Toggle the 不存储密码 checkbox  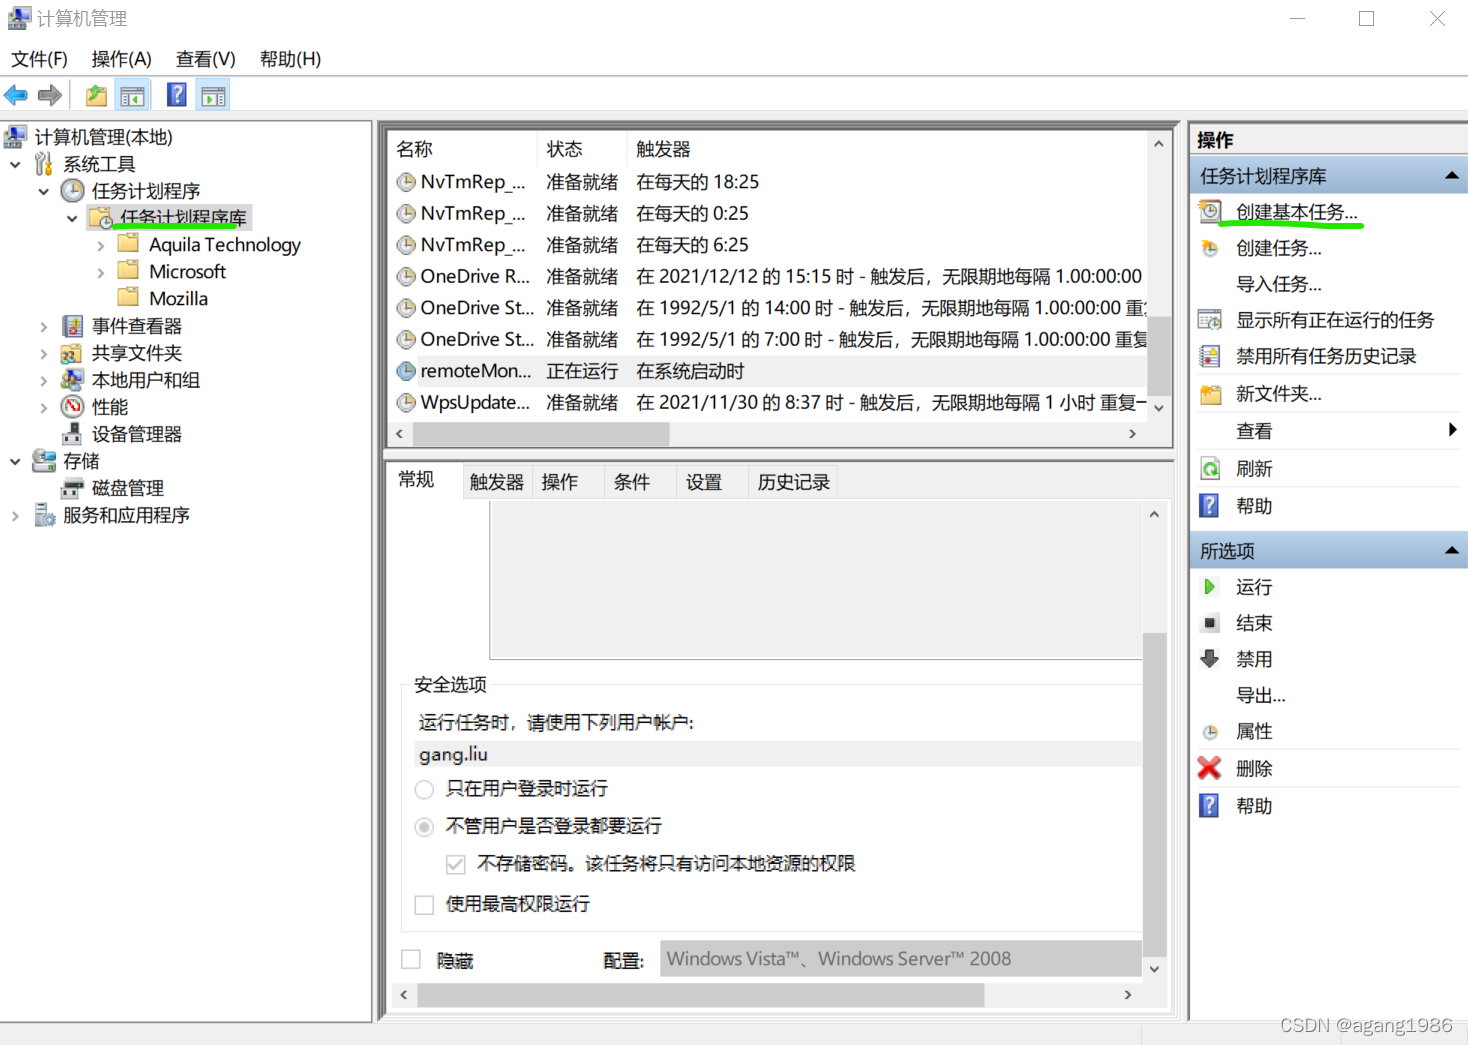click(x=456, y=864)
